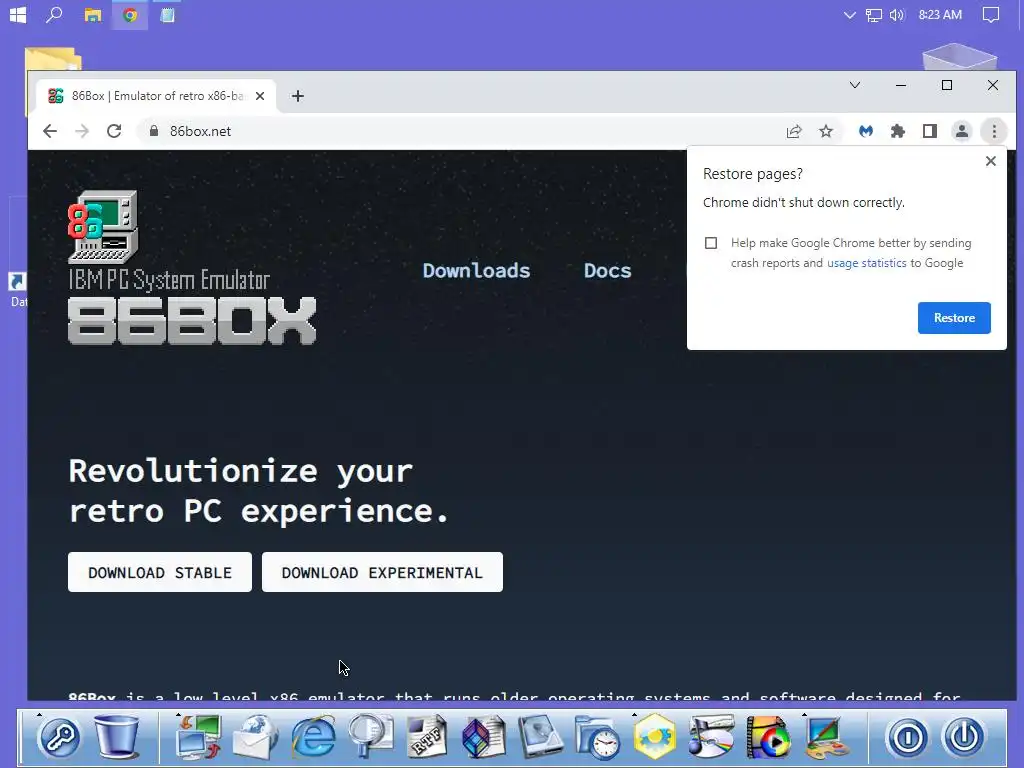Open the Chrome profile avatar

tap(962, 131)
